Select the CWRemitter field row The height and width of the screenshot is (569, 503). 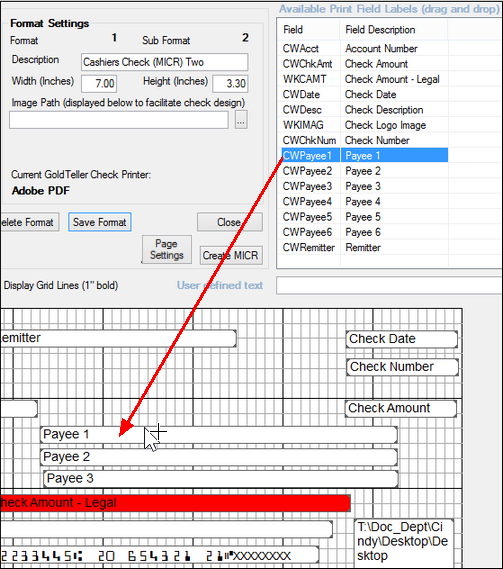[365, 247]
